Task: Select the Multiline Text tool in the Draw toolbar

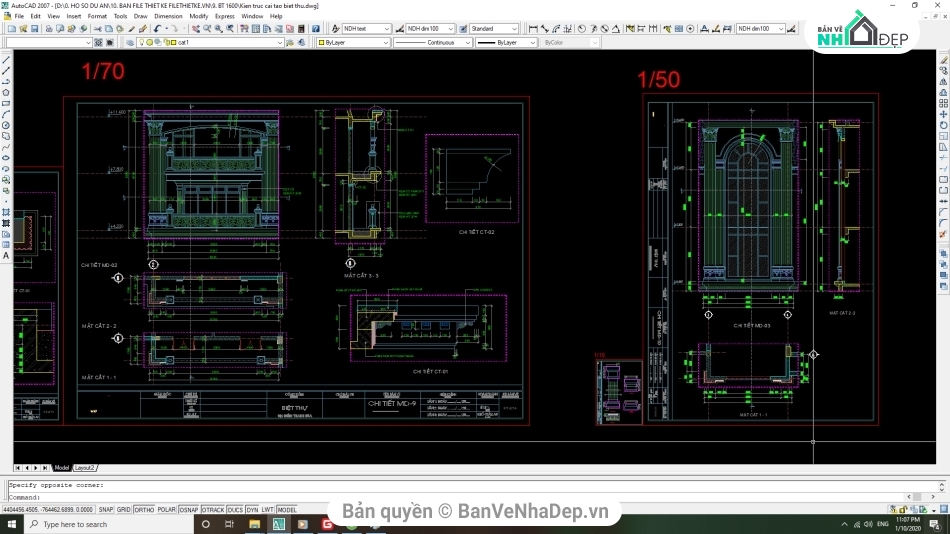Action: (6, 256)
